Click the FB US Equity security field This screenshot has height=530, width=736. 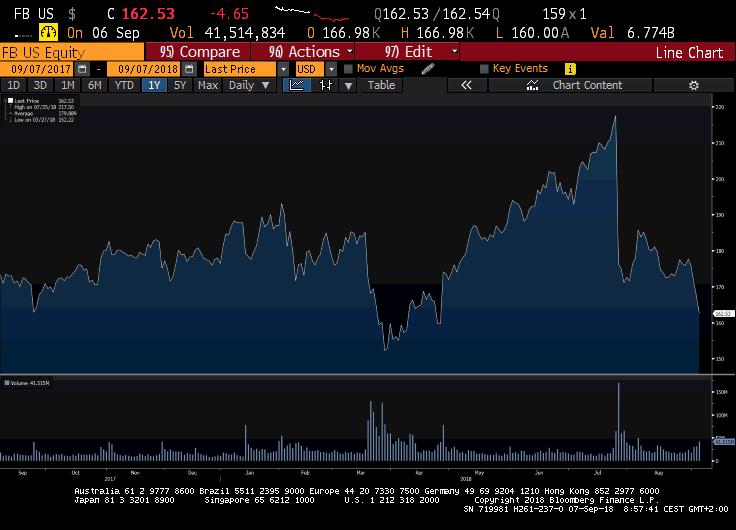(x=72, y=52)
